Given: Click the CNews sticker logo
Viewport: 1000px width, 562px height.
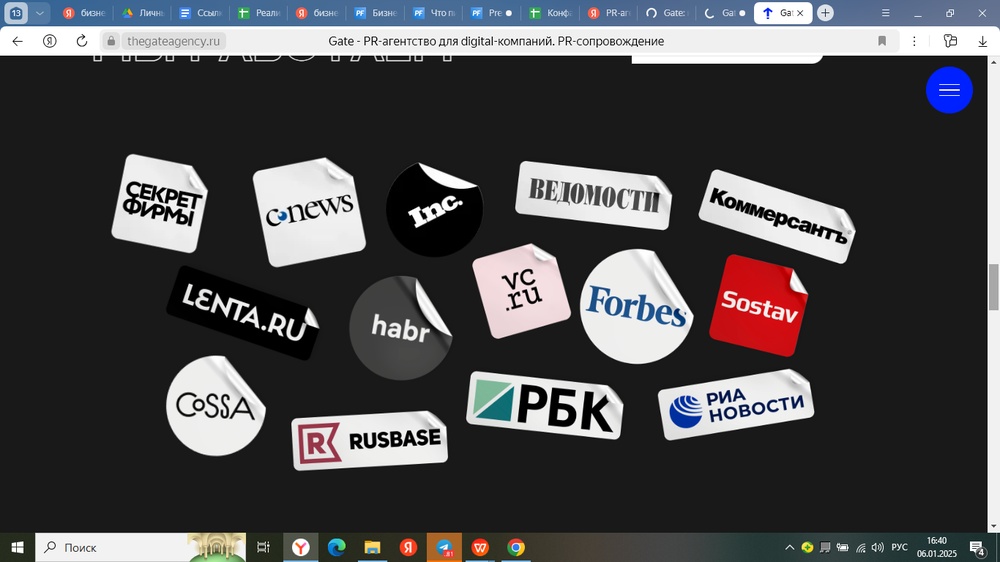Looking at the screenshot, I should 309,212.
